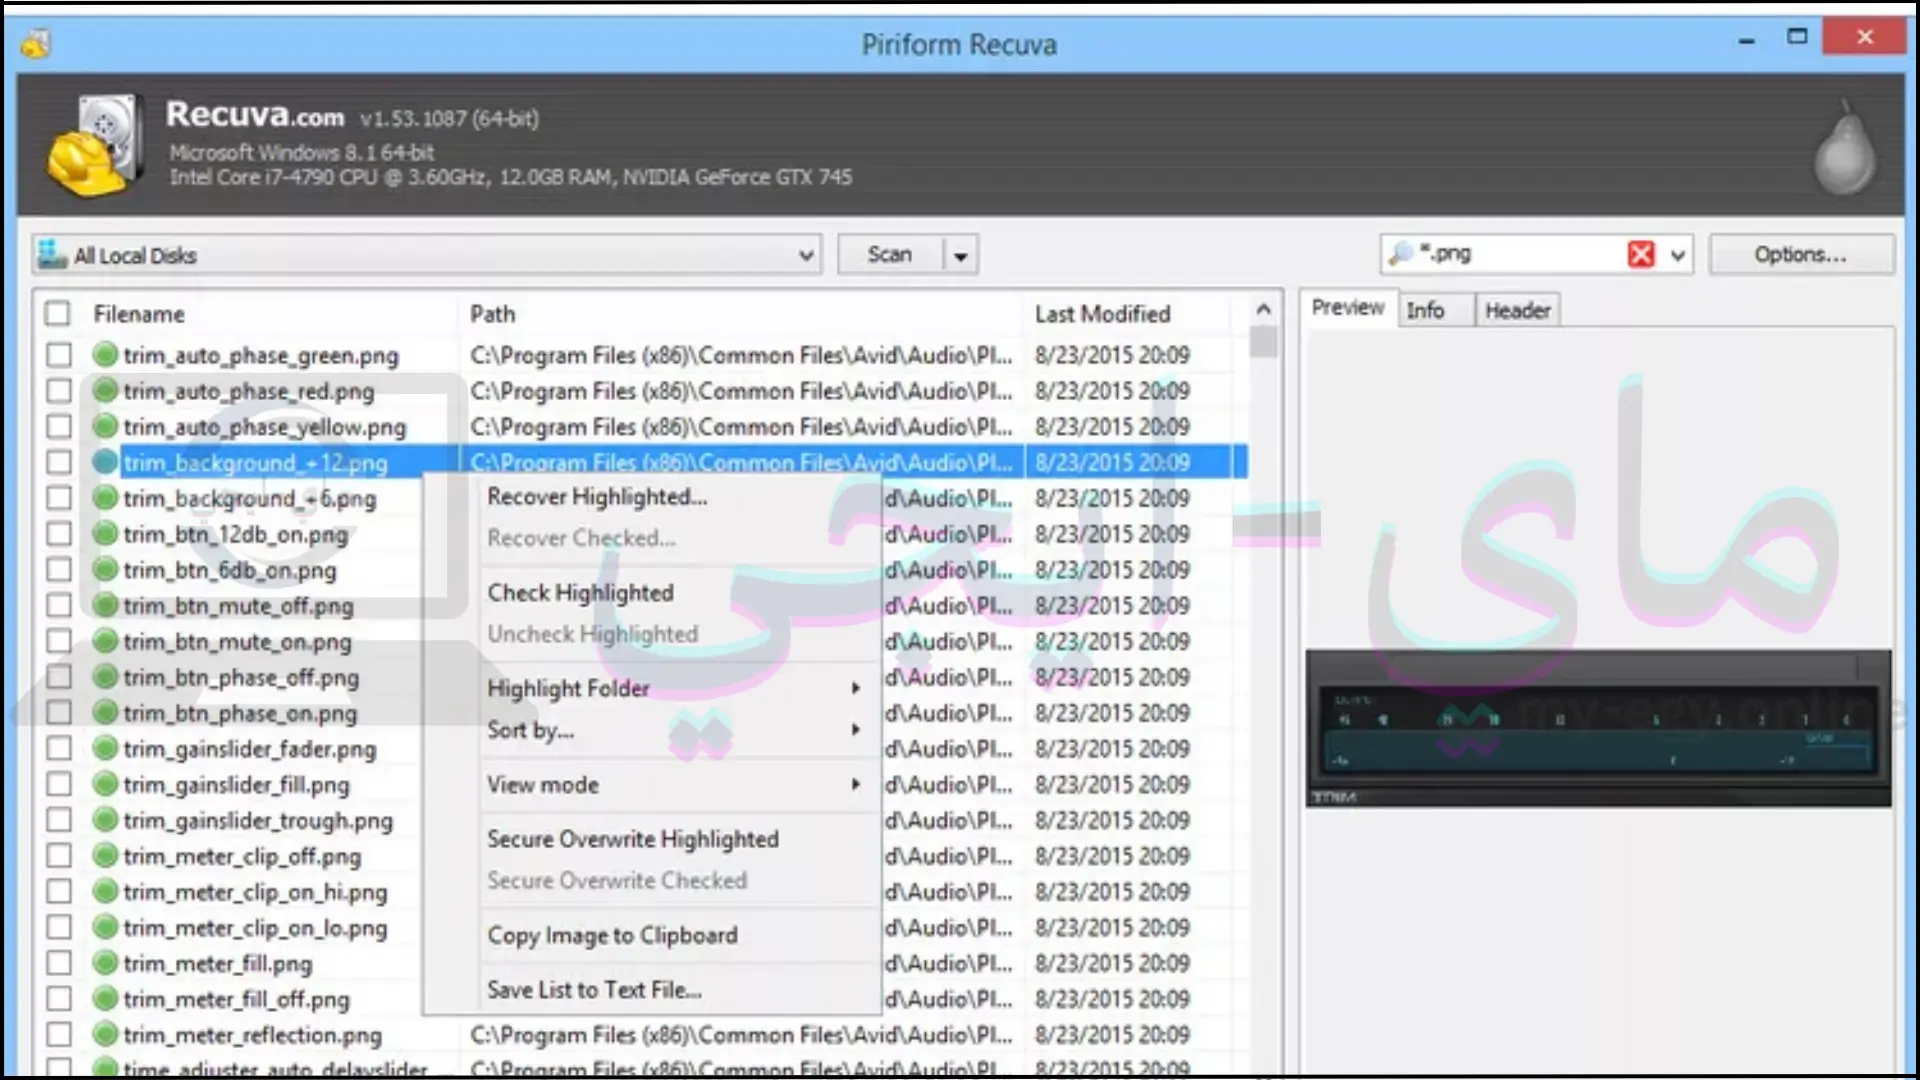Click the Header tab panel icon
The image size is (1920, 1080).
[1519, 310]
